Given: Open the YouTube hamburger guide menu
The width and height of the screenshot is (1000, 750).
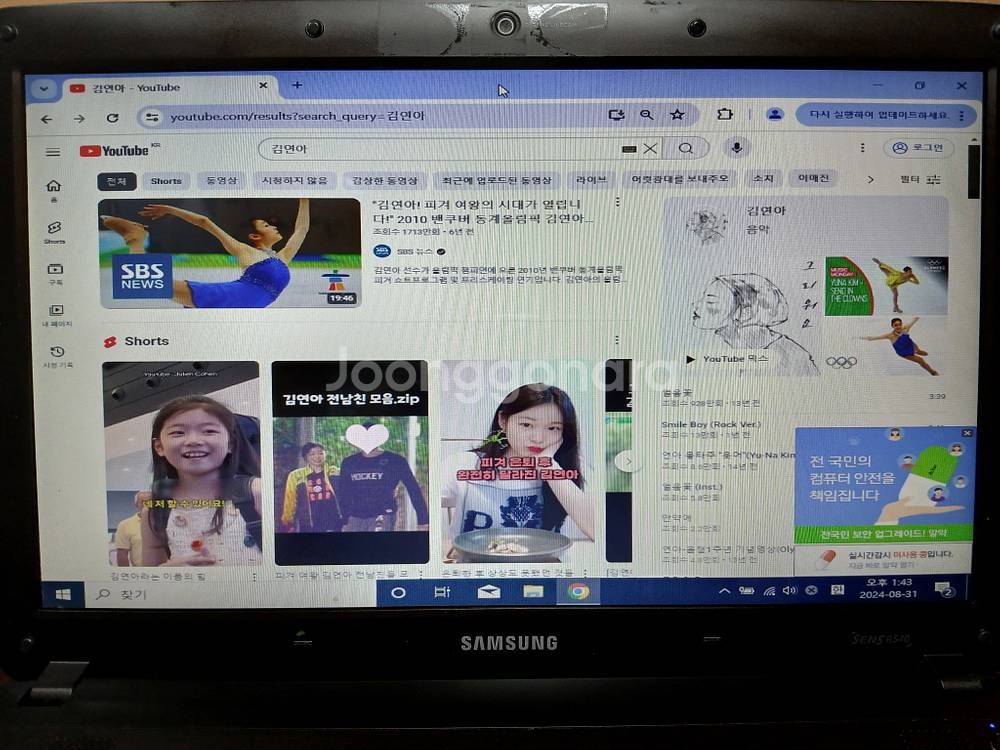Looking at the screenshot, I should coord(53,152).
